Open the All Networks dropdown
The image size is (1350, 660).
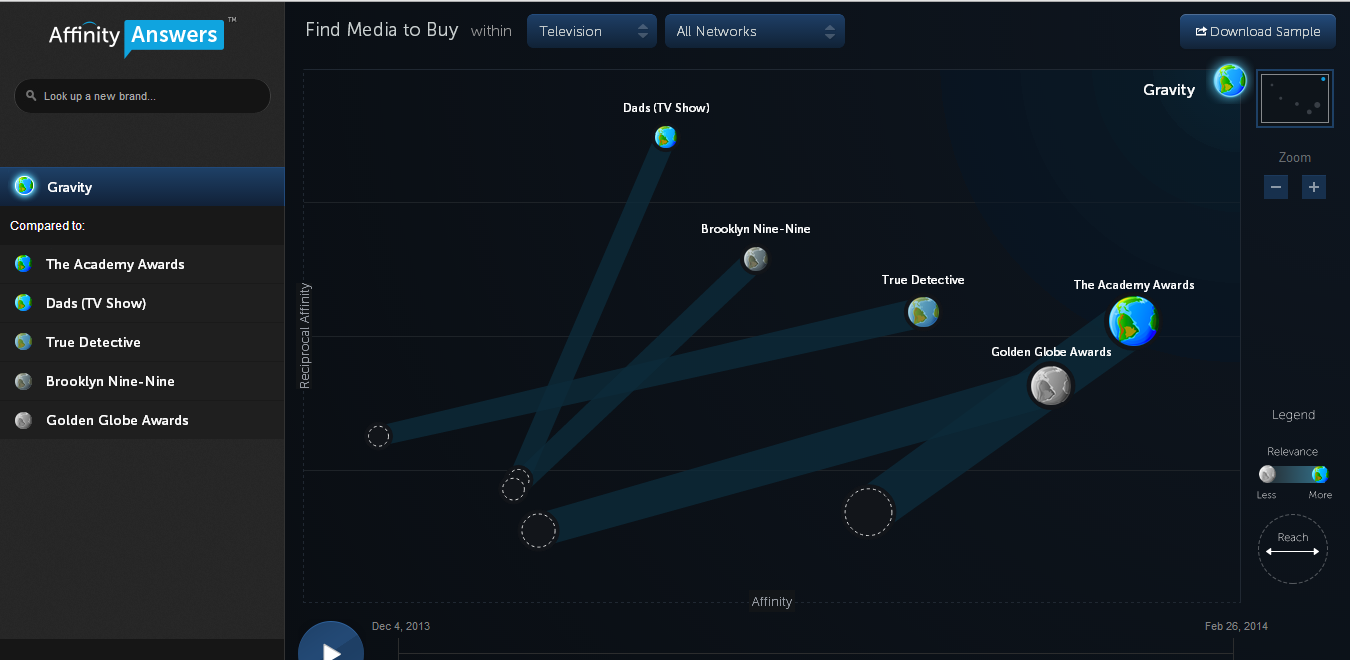(x=755, y=31)
